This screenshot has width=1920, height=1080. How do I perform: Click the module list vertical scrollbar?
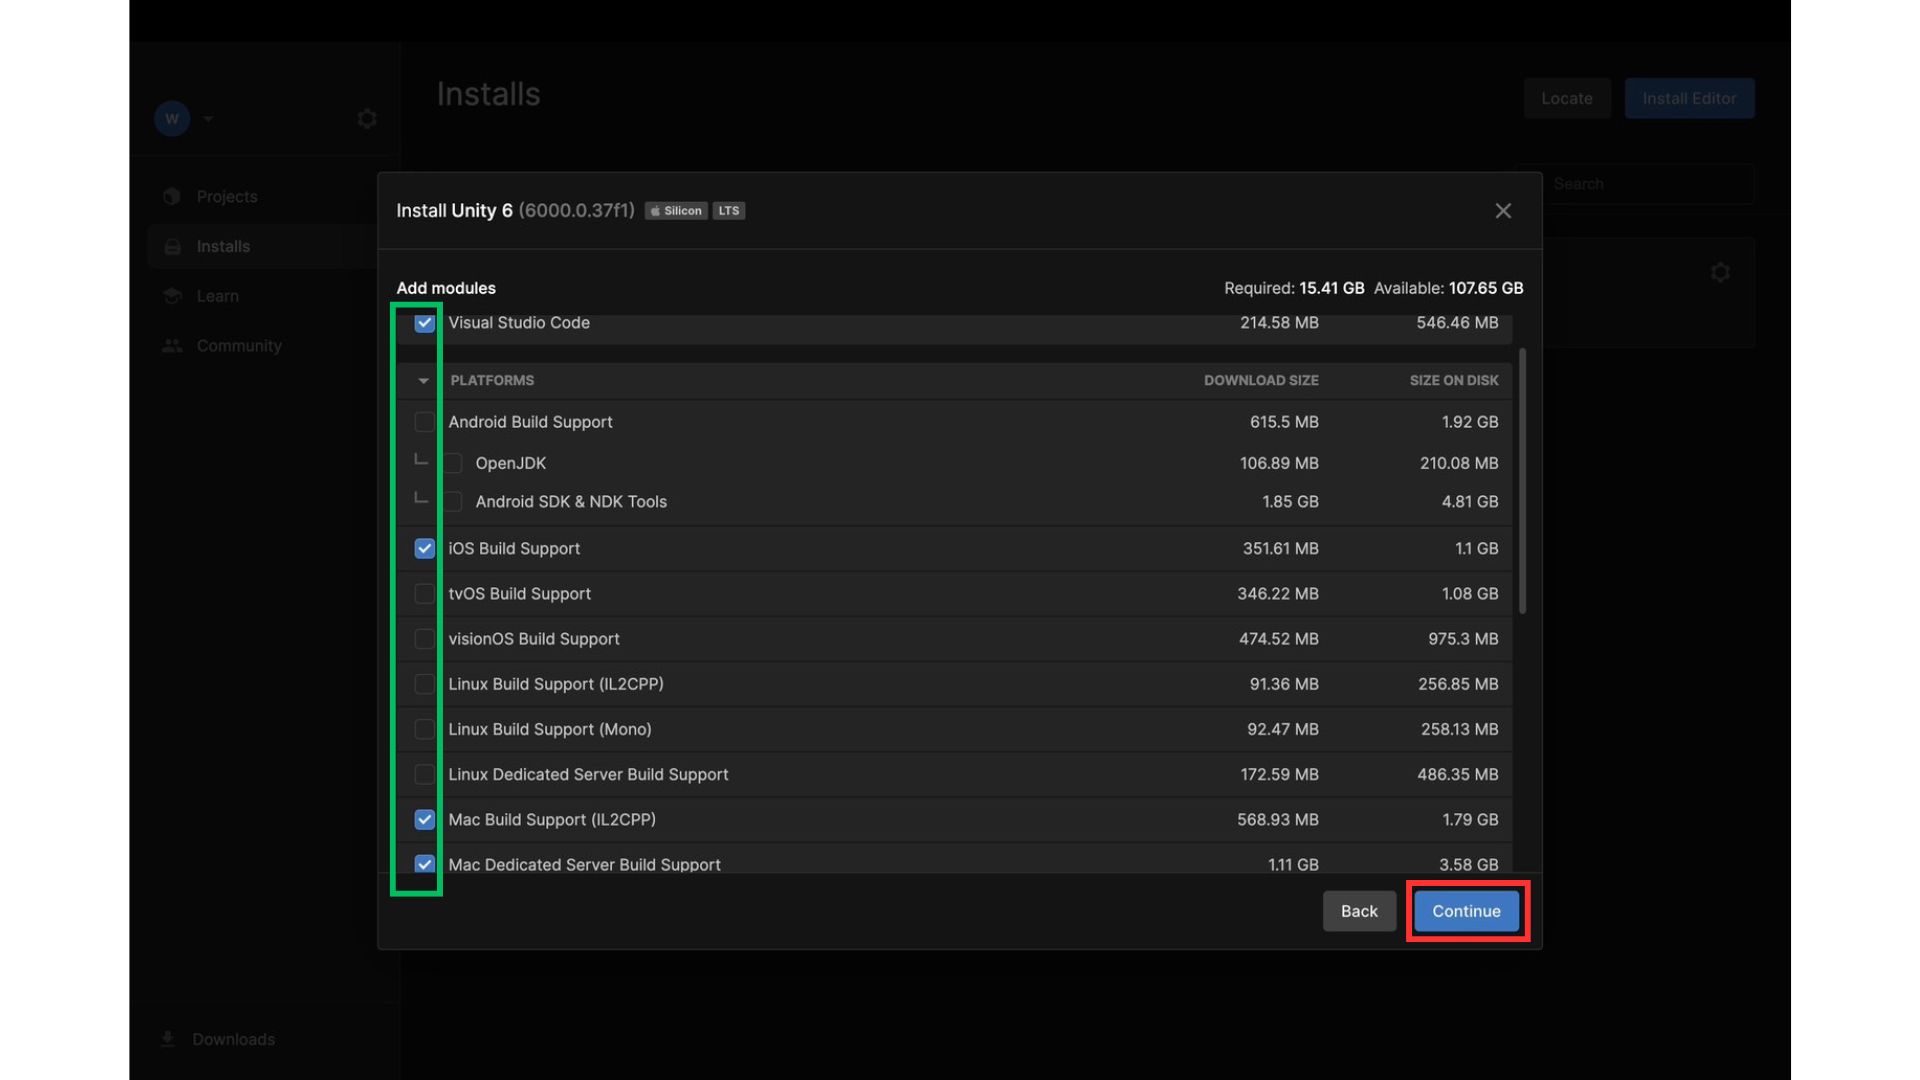click(x=1522, y=480)
